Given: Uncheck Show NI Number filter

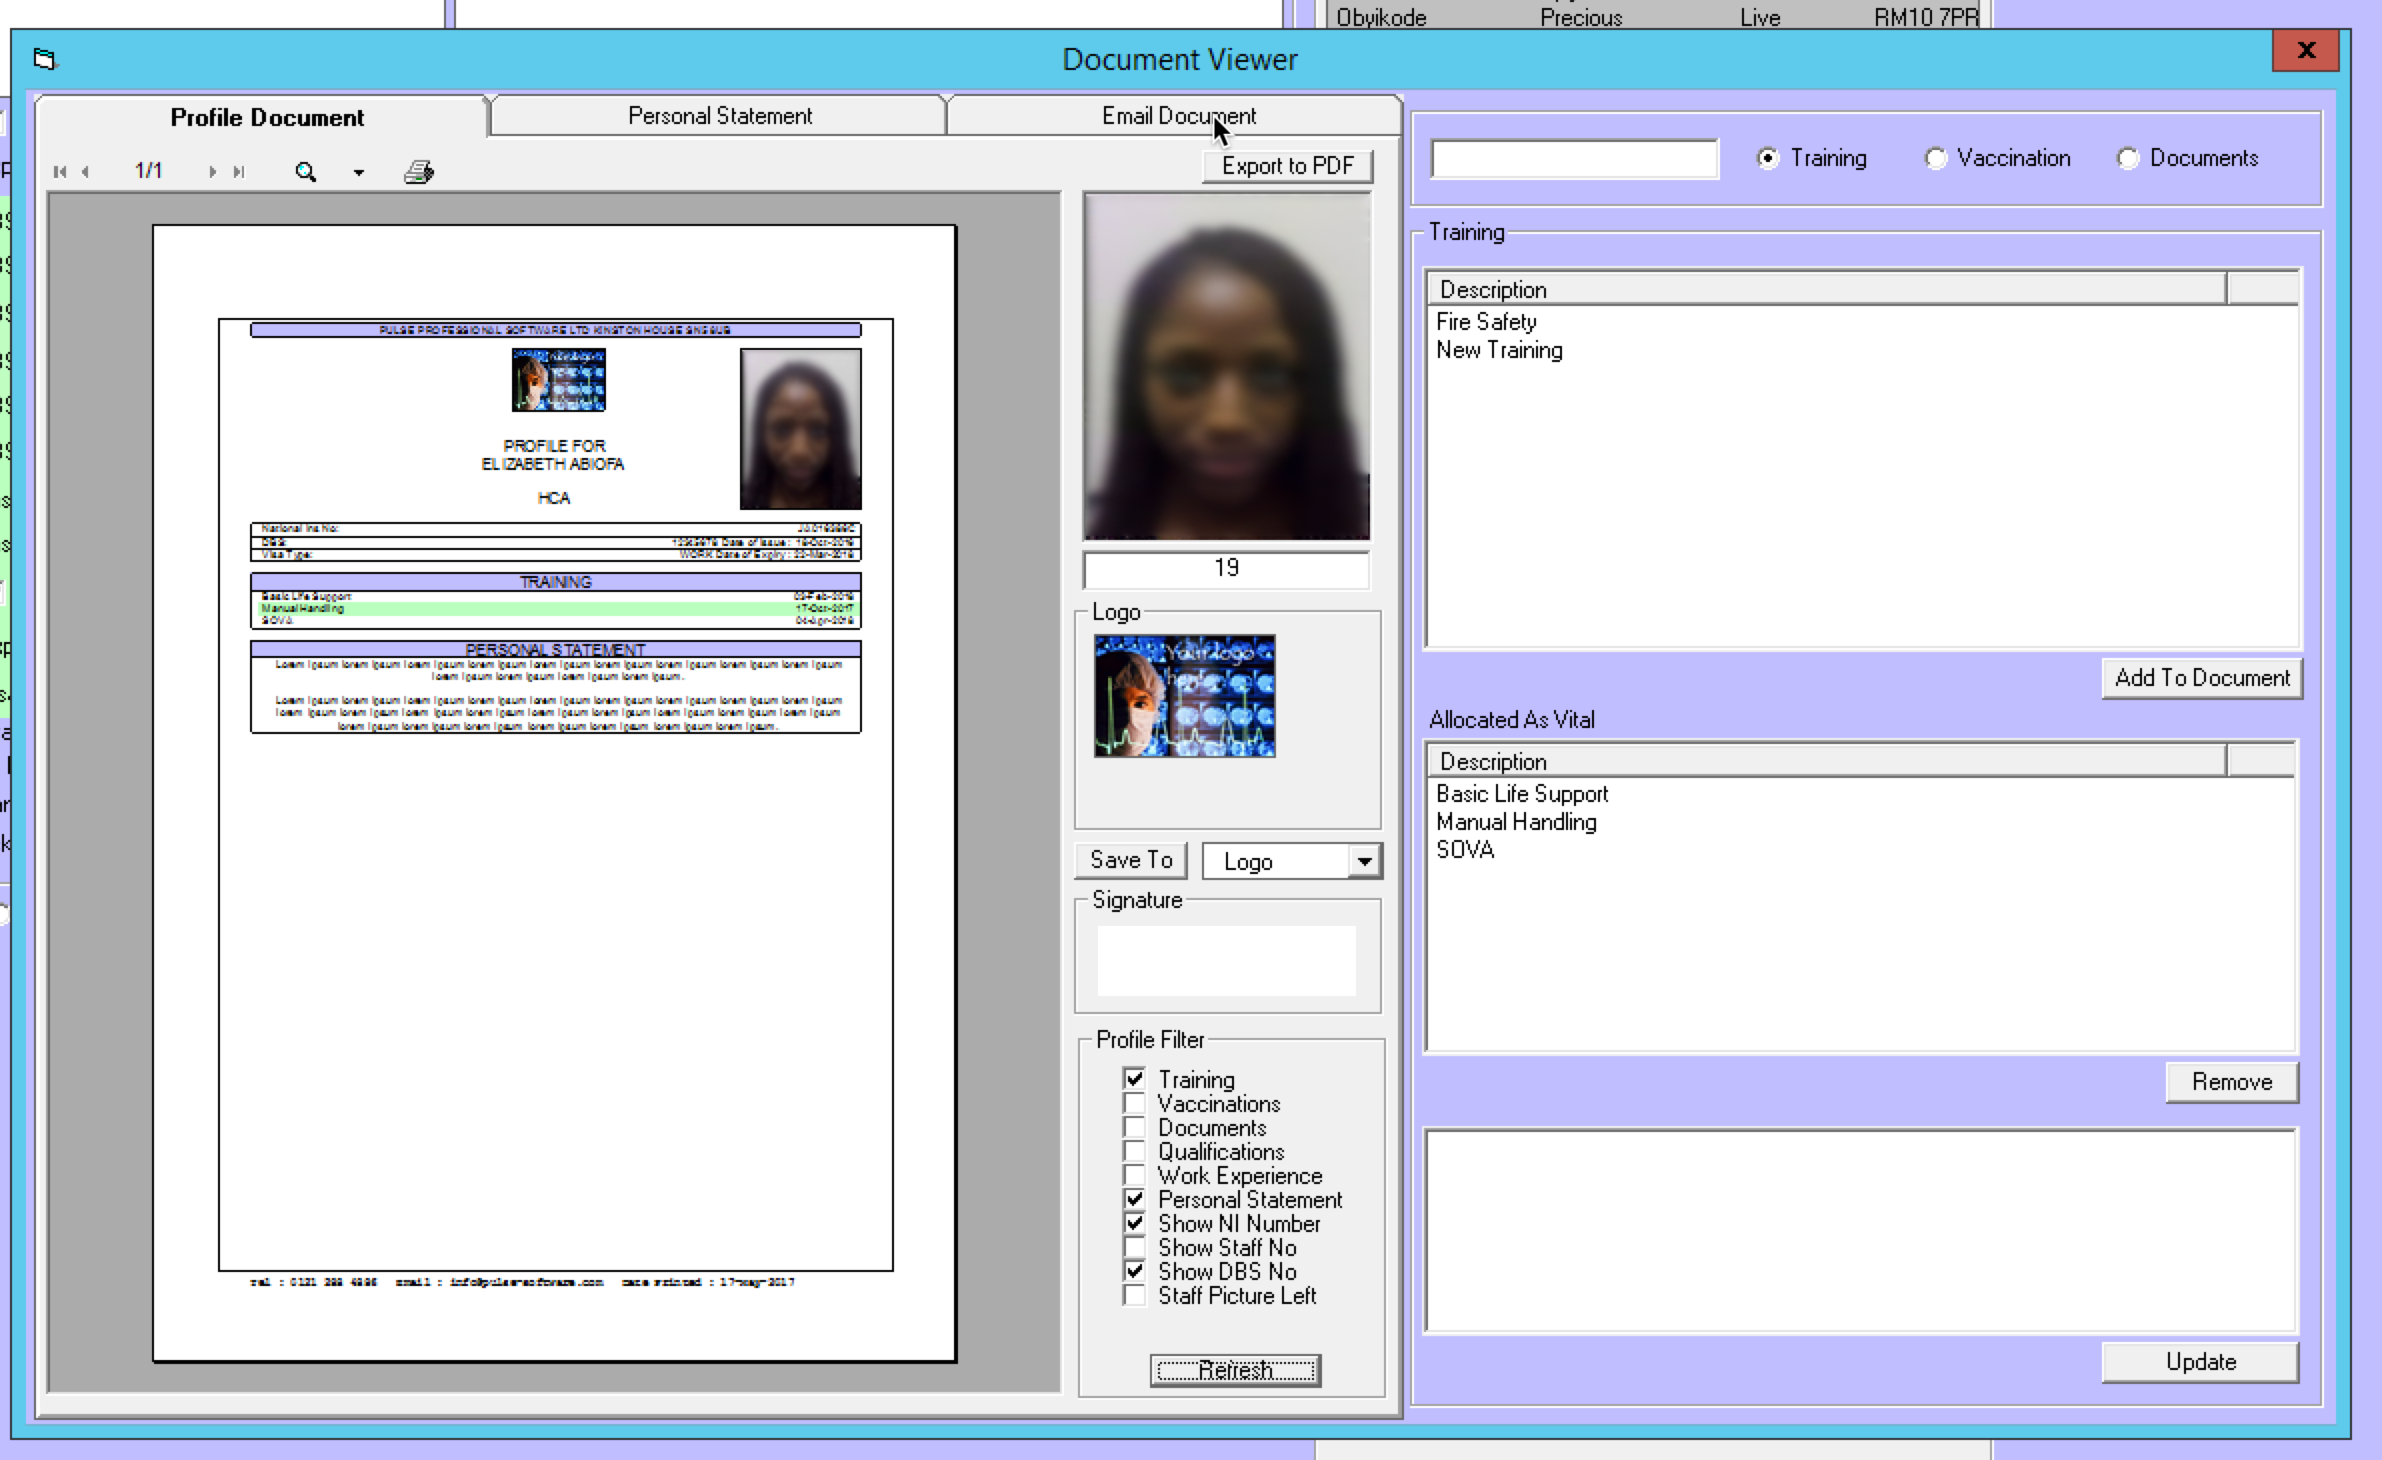Looking at the screenshot, I should [1134, 1223].
